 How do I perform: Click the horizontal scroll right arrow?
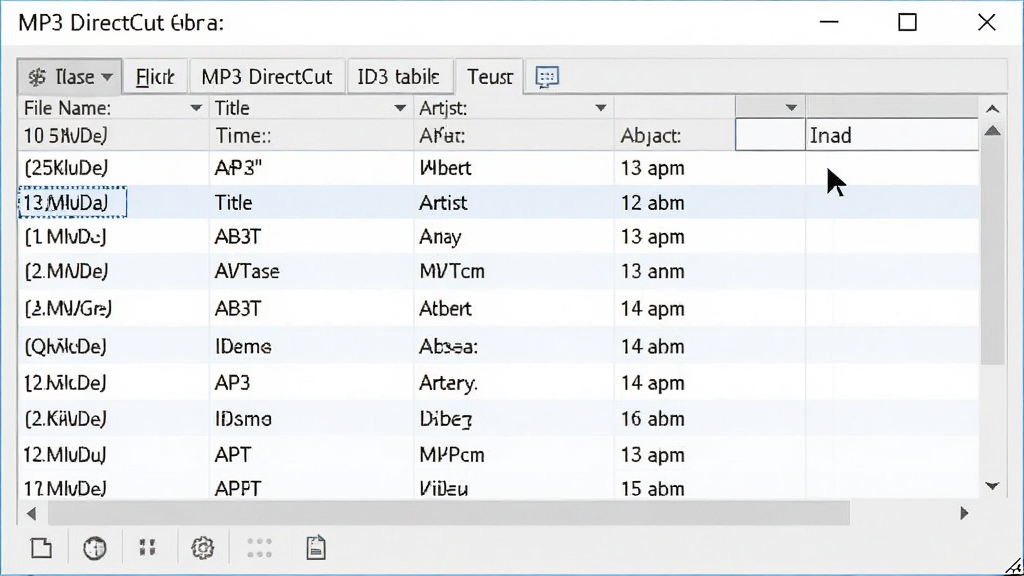pyautogui.click(x=964, y=513)
